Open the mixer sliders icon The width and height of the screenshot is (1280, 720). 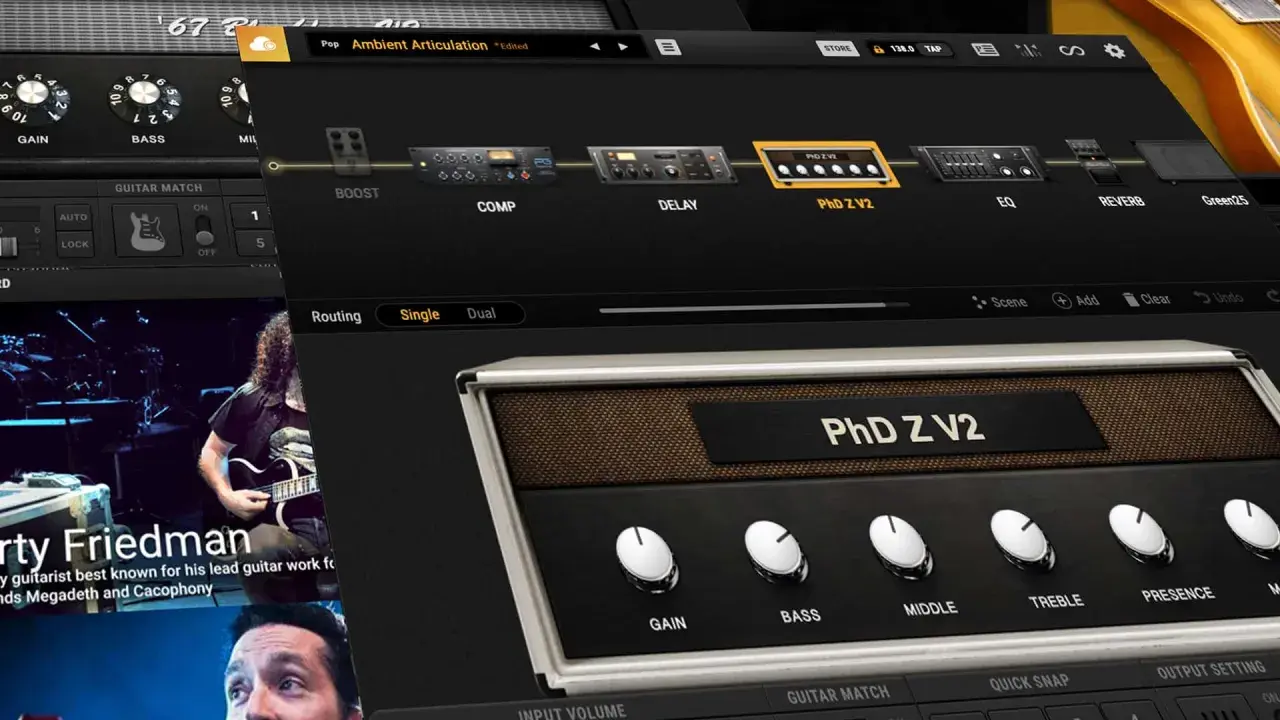pyautogui.click(x=1027, y=50)
